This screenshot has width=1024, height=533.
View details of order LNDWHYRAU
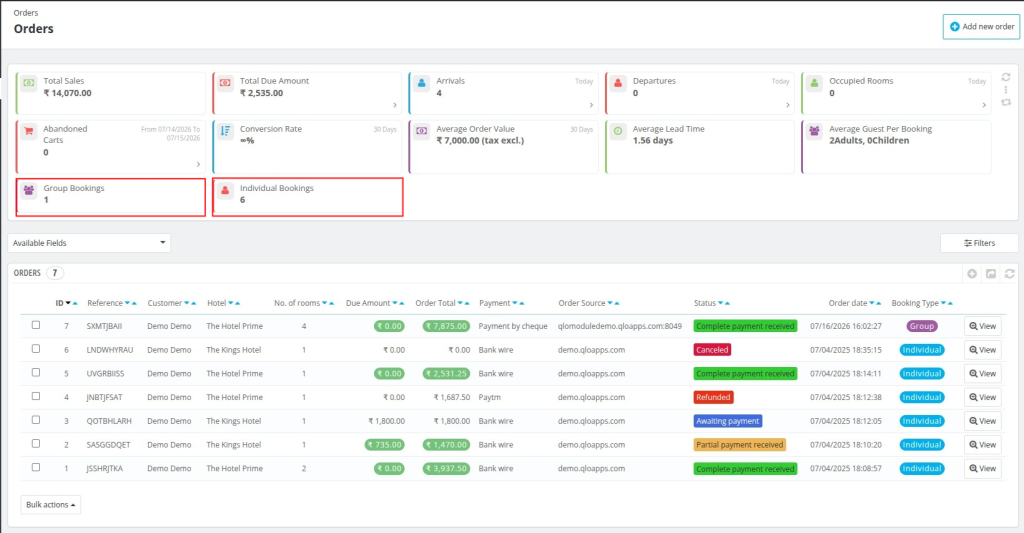coord(982,350)
